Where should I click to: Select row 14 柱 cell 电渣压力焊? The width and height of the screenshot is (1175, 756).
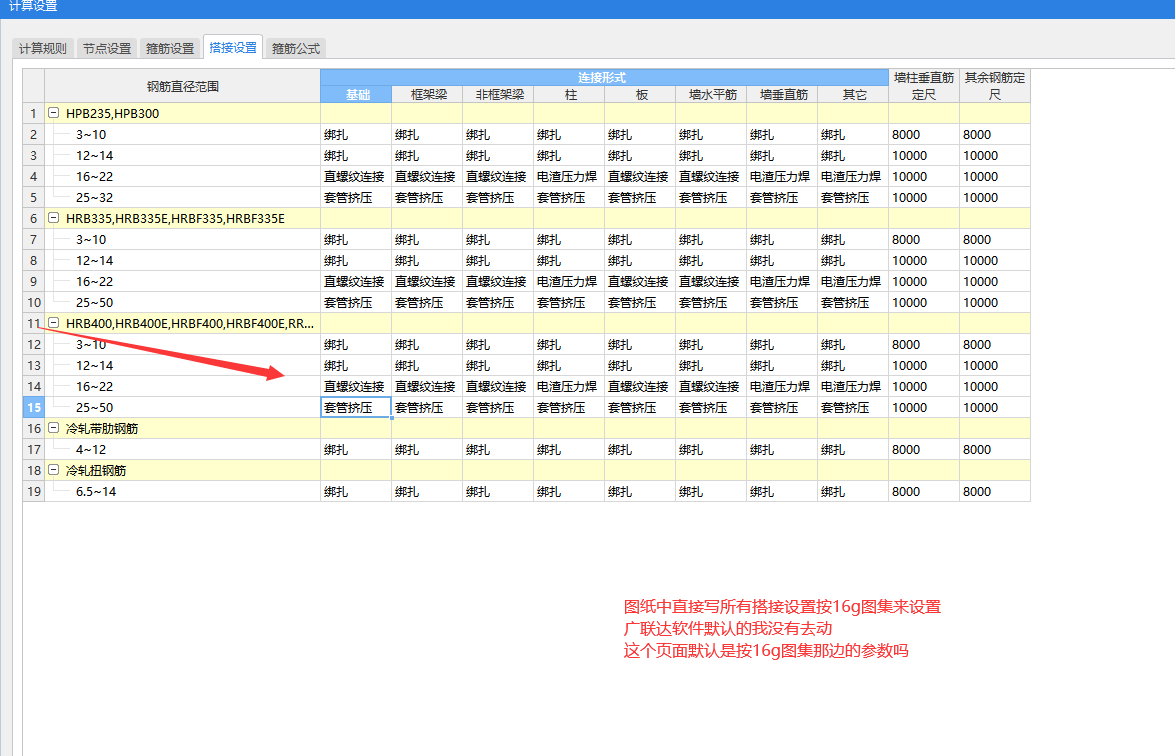(x=570, y=387)
